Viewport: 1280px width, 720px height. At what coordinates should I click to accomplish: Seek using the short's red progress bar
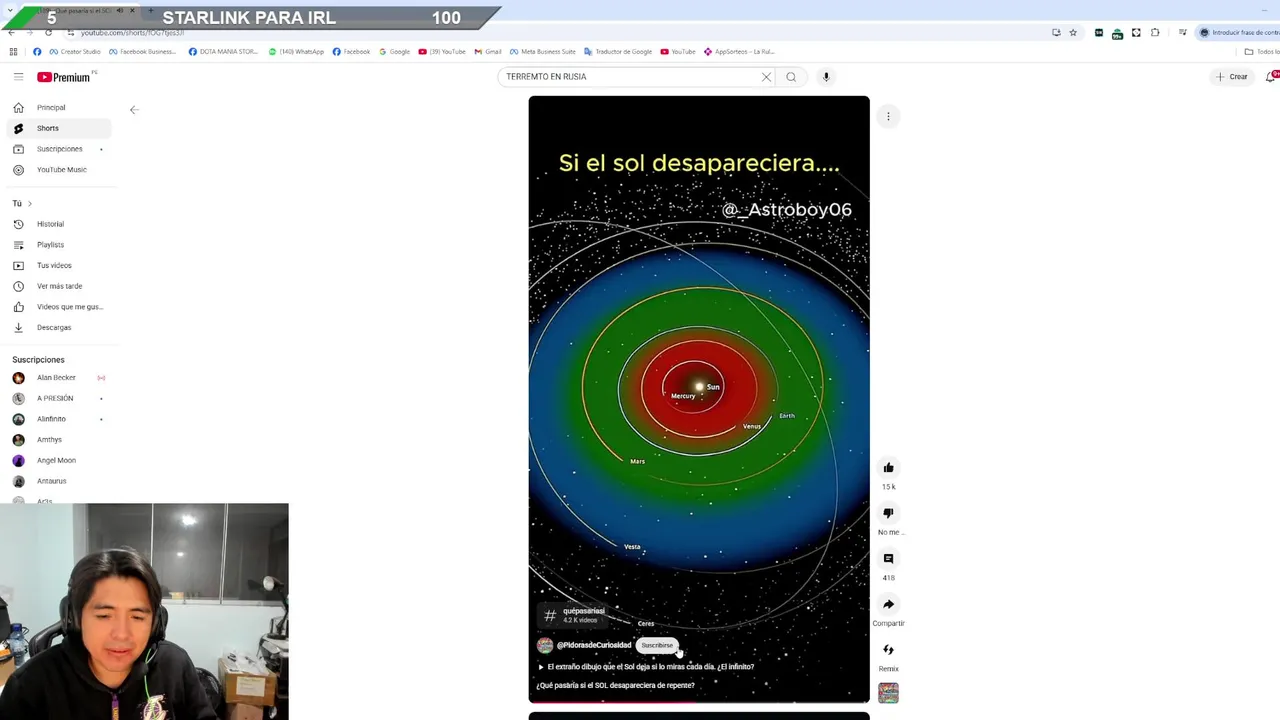tap(699, 702)
